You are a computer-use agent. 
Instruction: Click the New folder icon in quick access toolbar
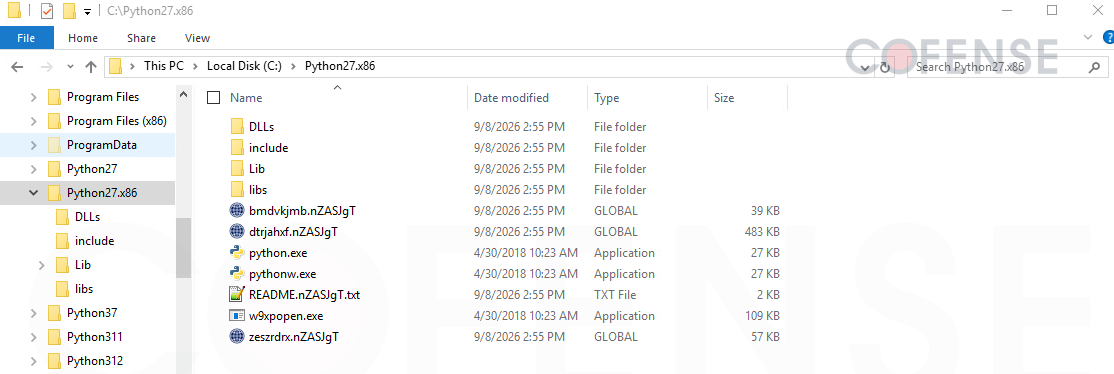pyautogui.click(x=69, y=11)
